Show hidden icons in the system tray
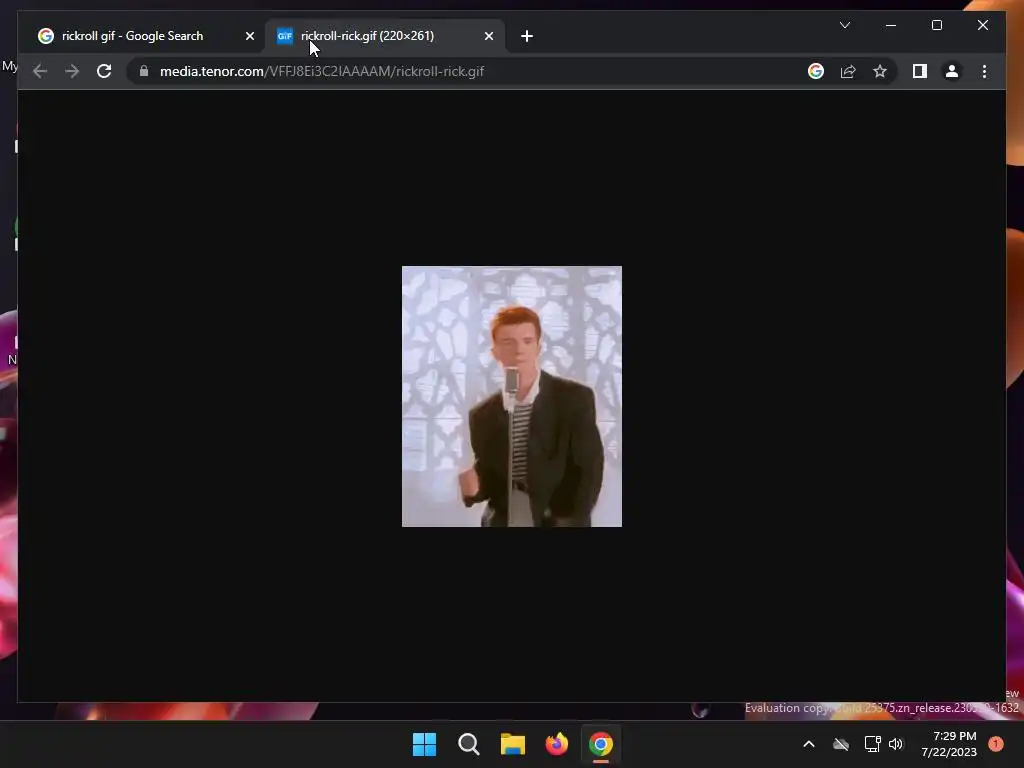The height and width of the screenshot is (768, 1024). (808, 744)
